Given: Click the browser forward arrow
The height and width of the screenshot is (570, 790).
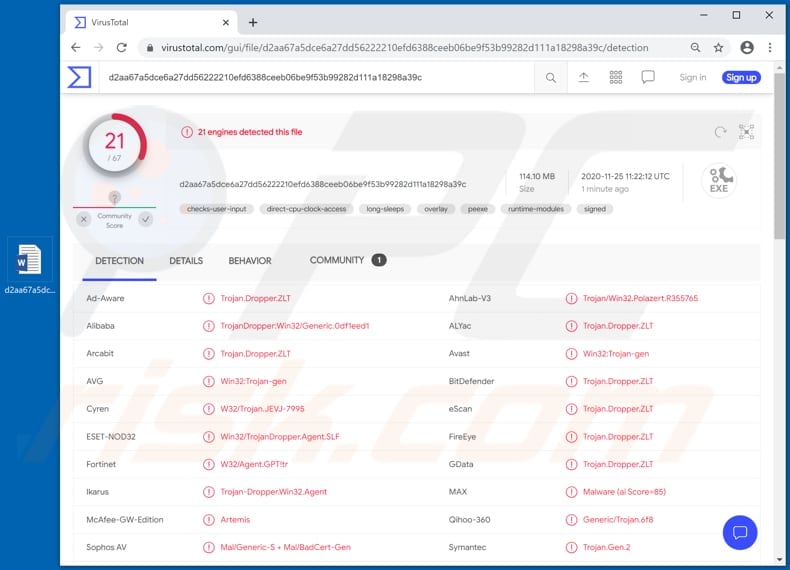Looking at the screenshot, I should [x=99, y=47].
